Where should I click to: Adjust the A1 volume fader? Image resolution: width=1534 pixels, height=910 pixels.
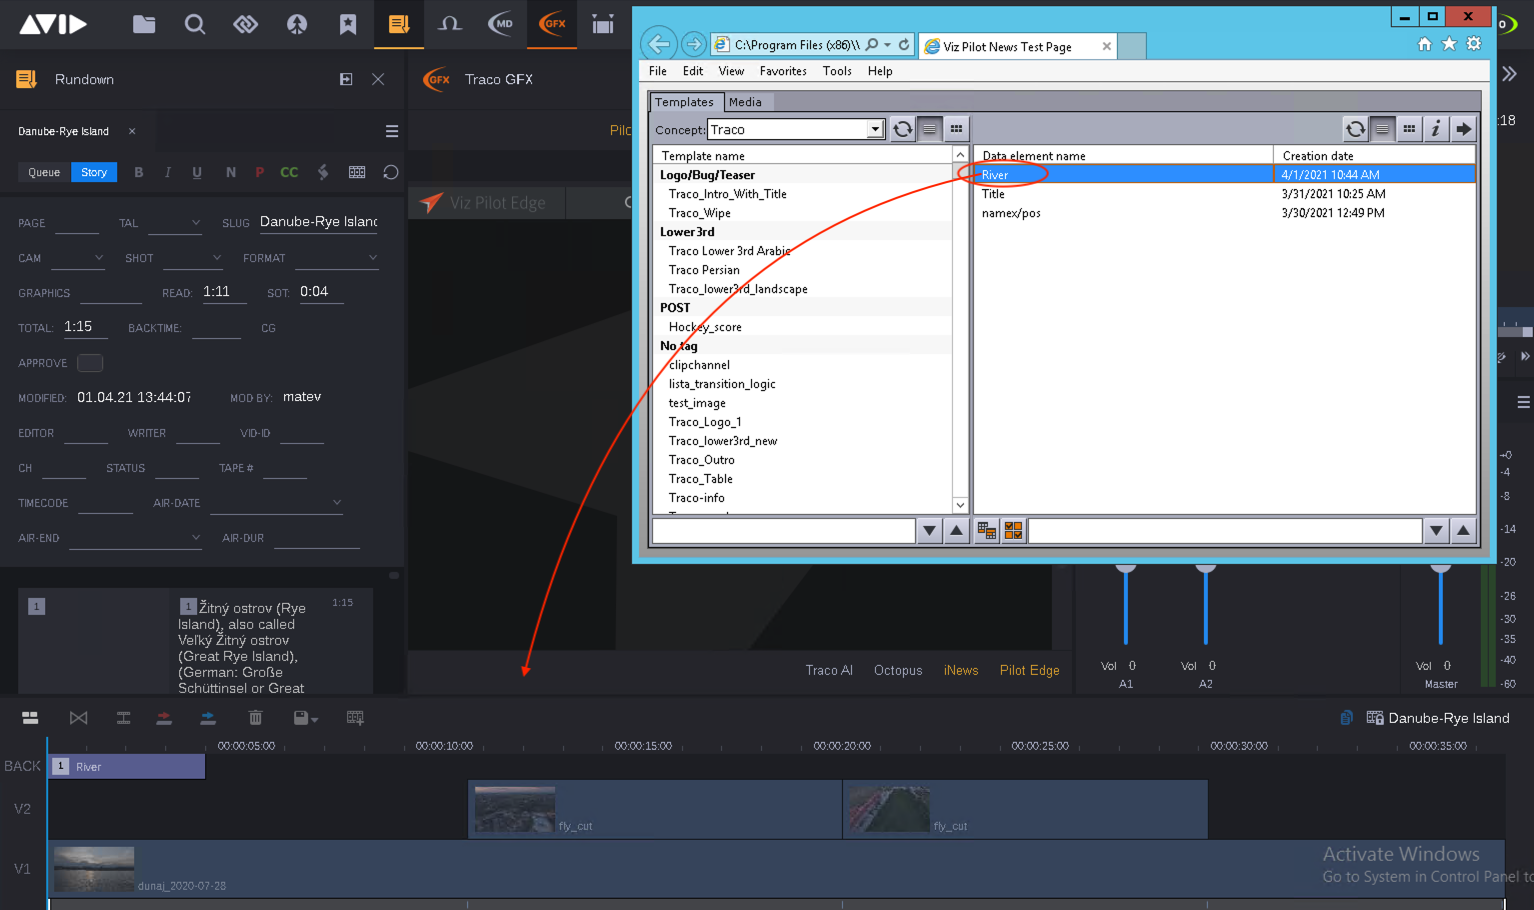click(1126, 603)
